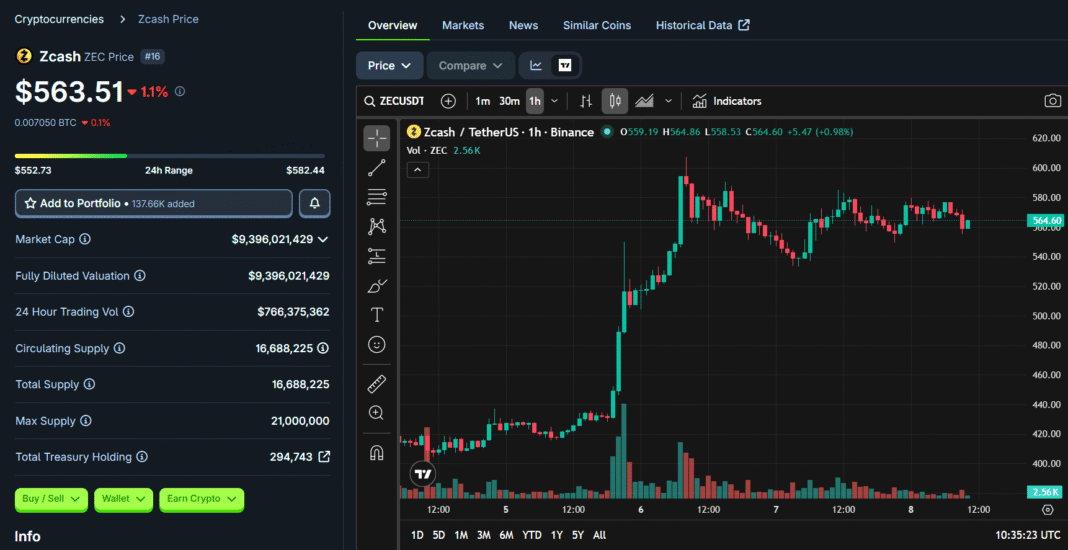
Task: Select the ruler measure tool
Action: (377, 384)
